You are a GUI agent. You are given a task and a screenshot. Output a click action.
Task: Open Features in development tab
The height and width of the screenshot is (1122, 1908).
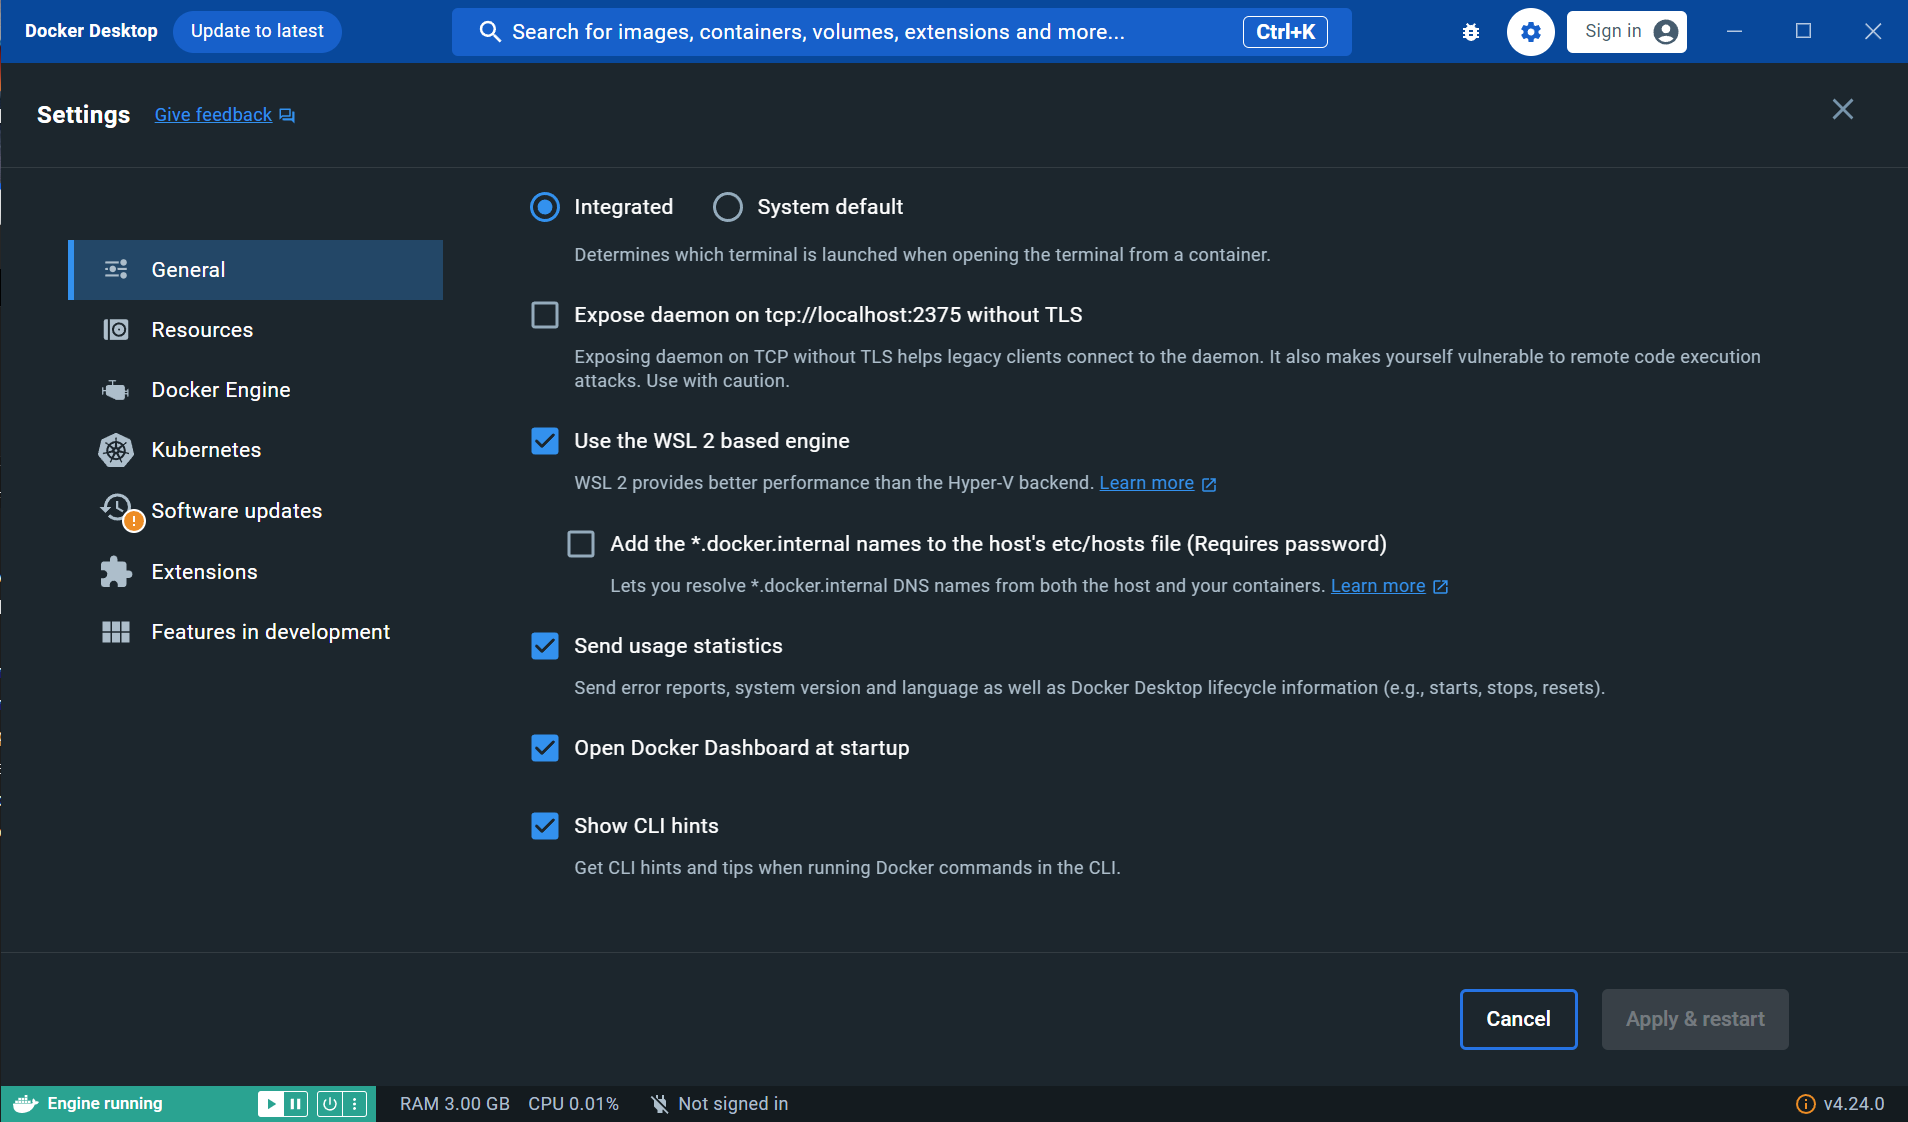click(x=255, y=632)
